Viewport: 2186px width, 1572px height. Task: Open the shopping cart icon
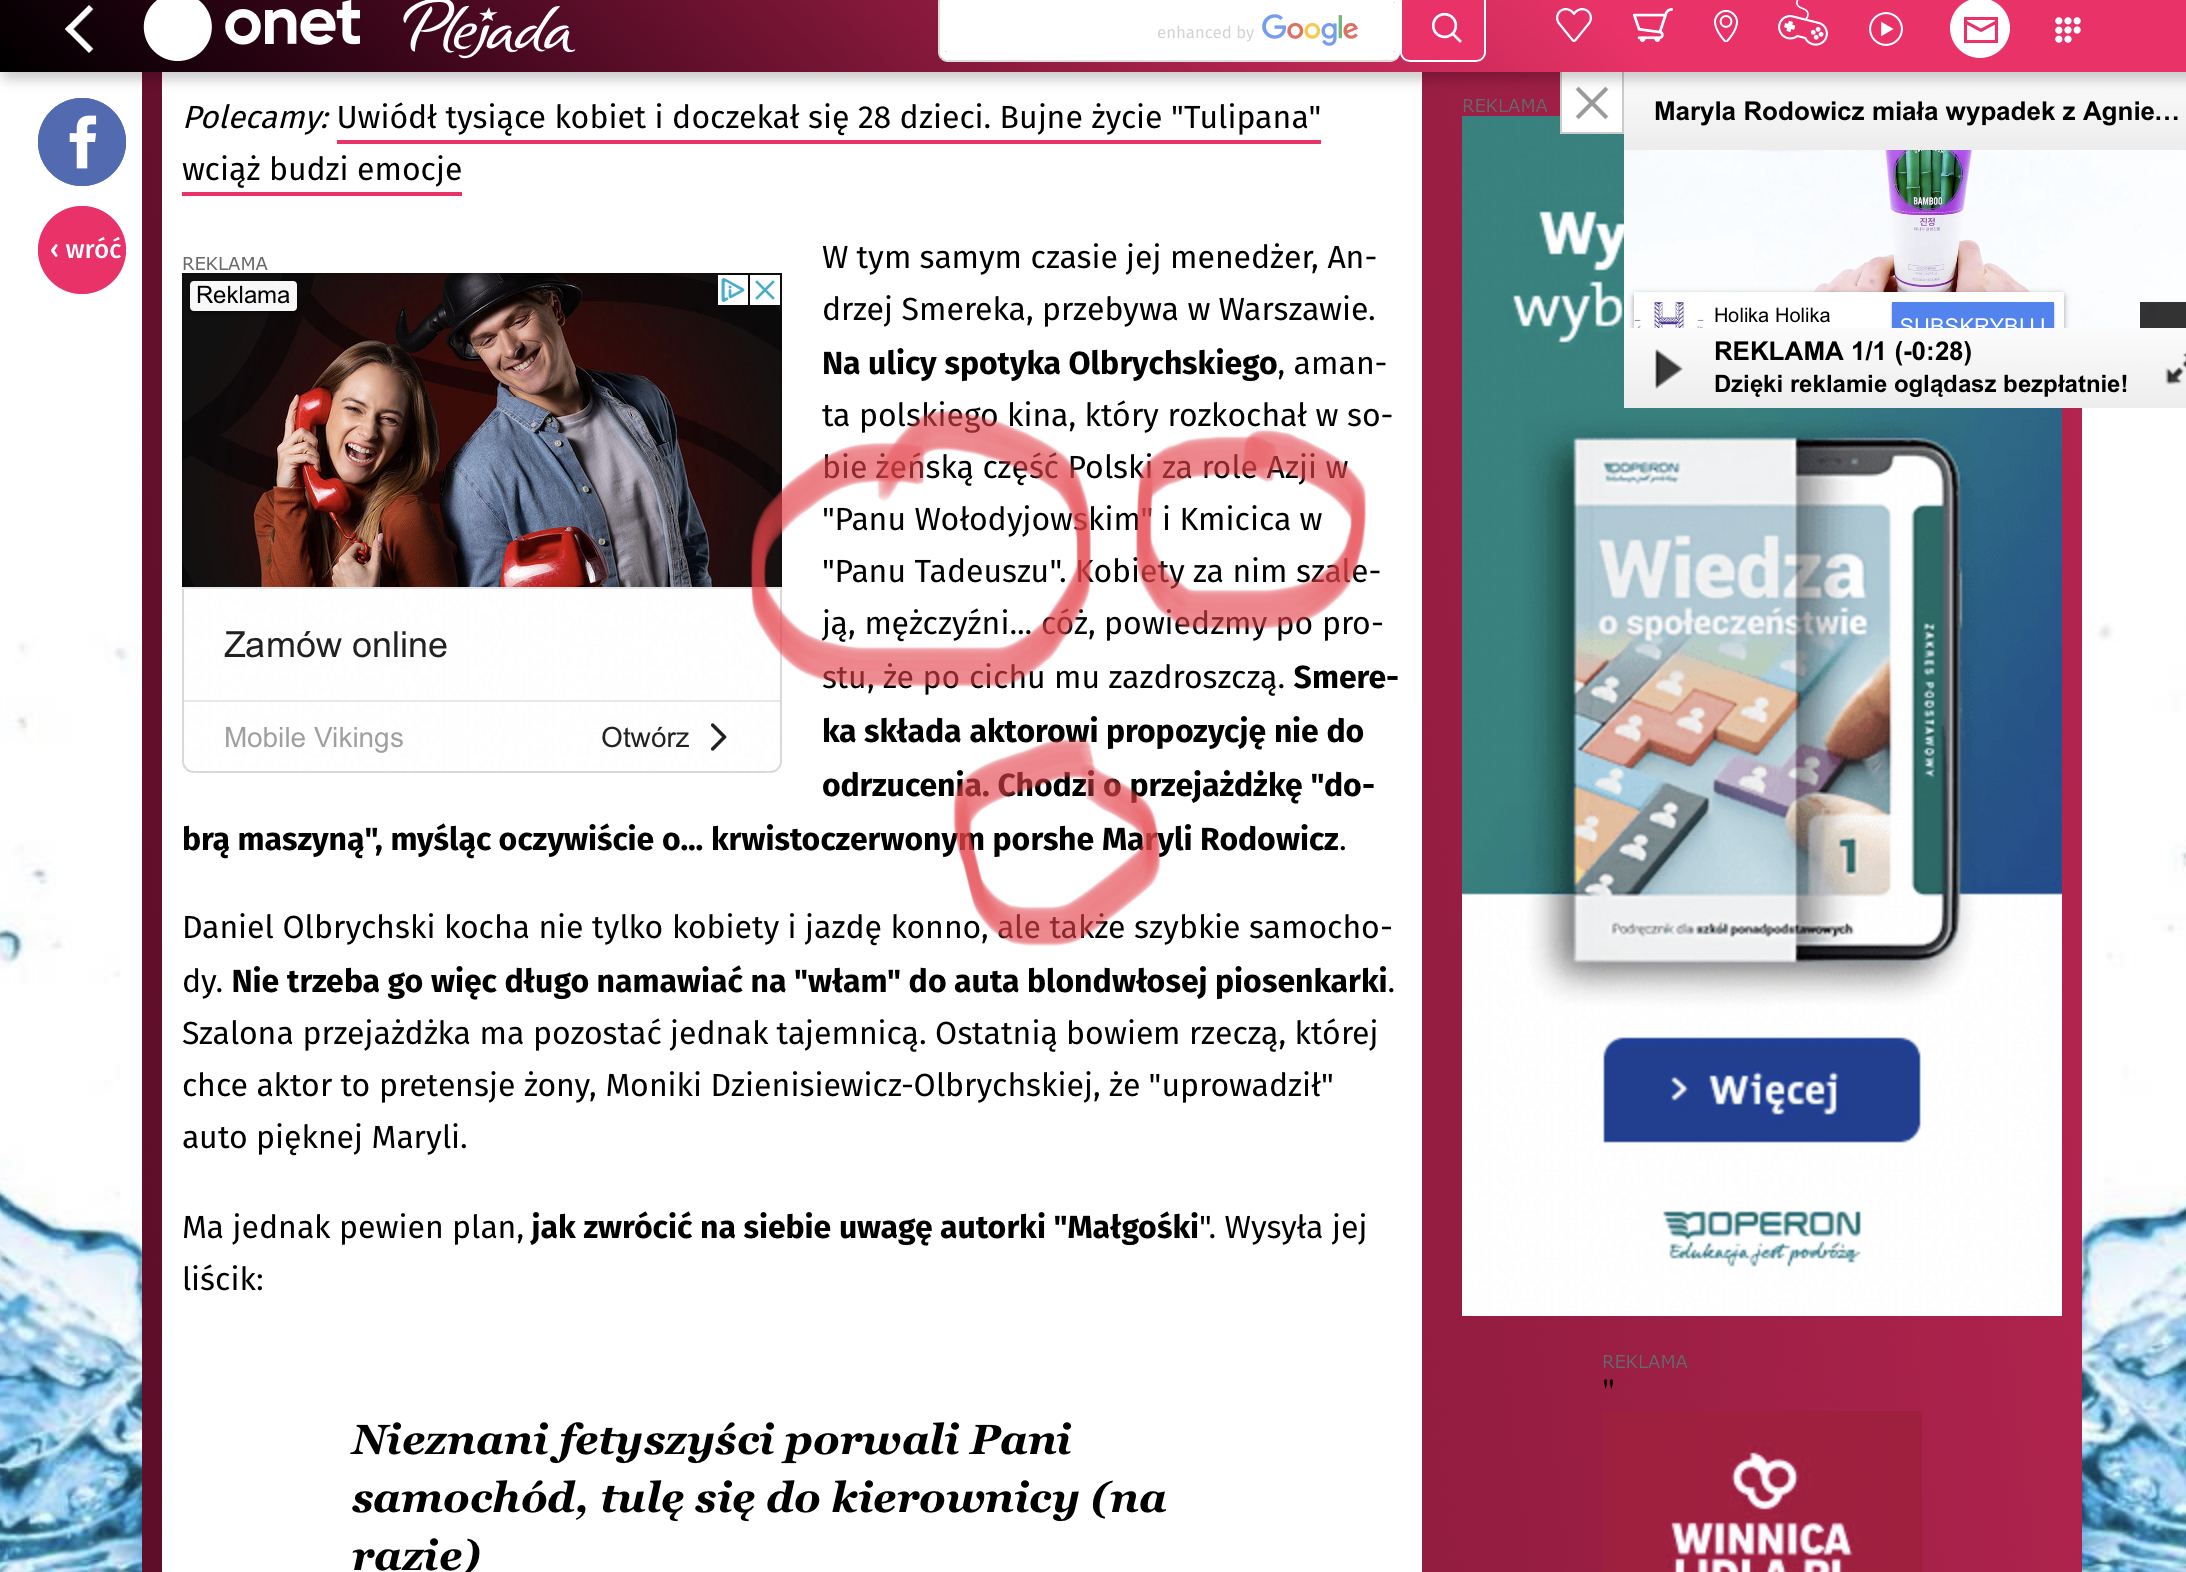click(x=1651, y=27)
